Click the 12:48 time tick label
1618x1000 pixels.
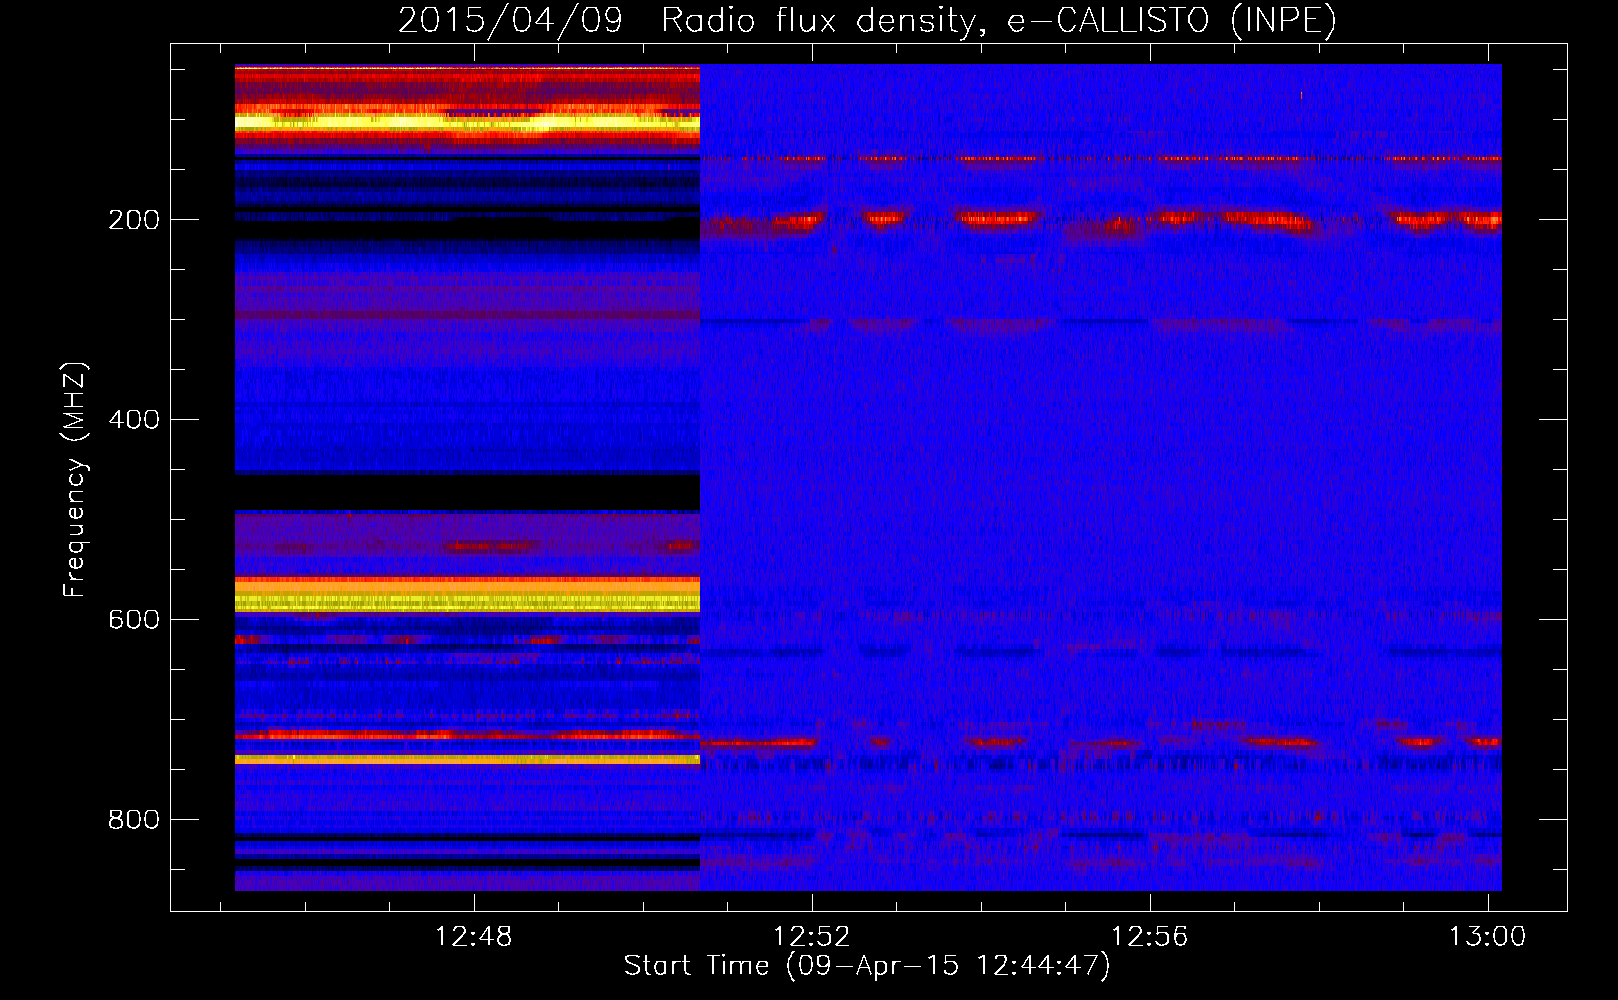tap(474, 937)
